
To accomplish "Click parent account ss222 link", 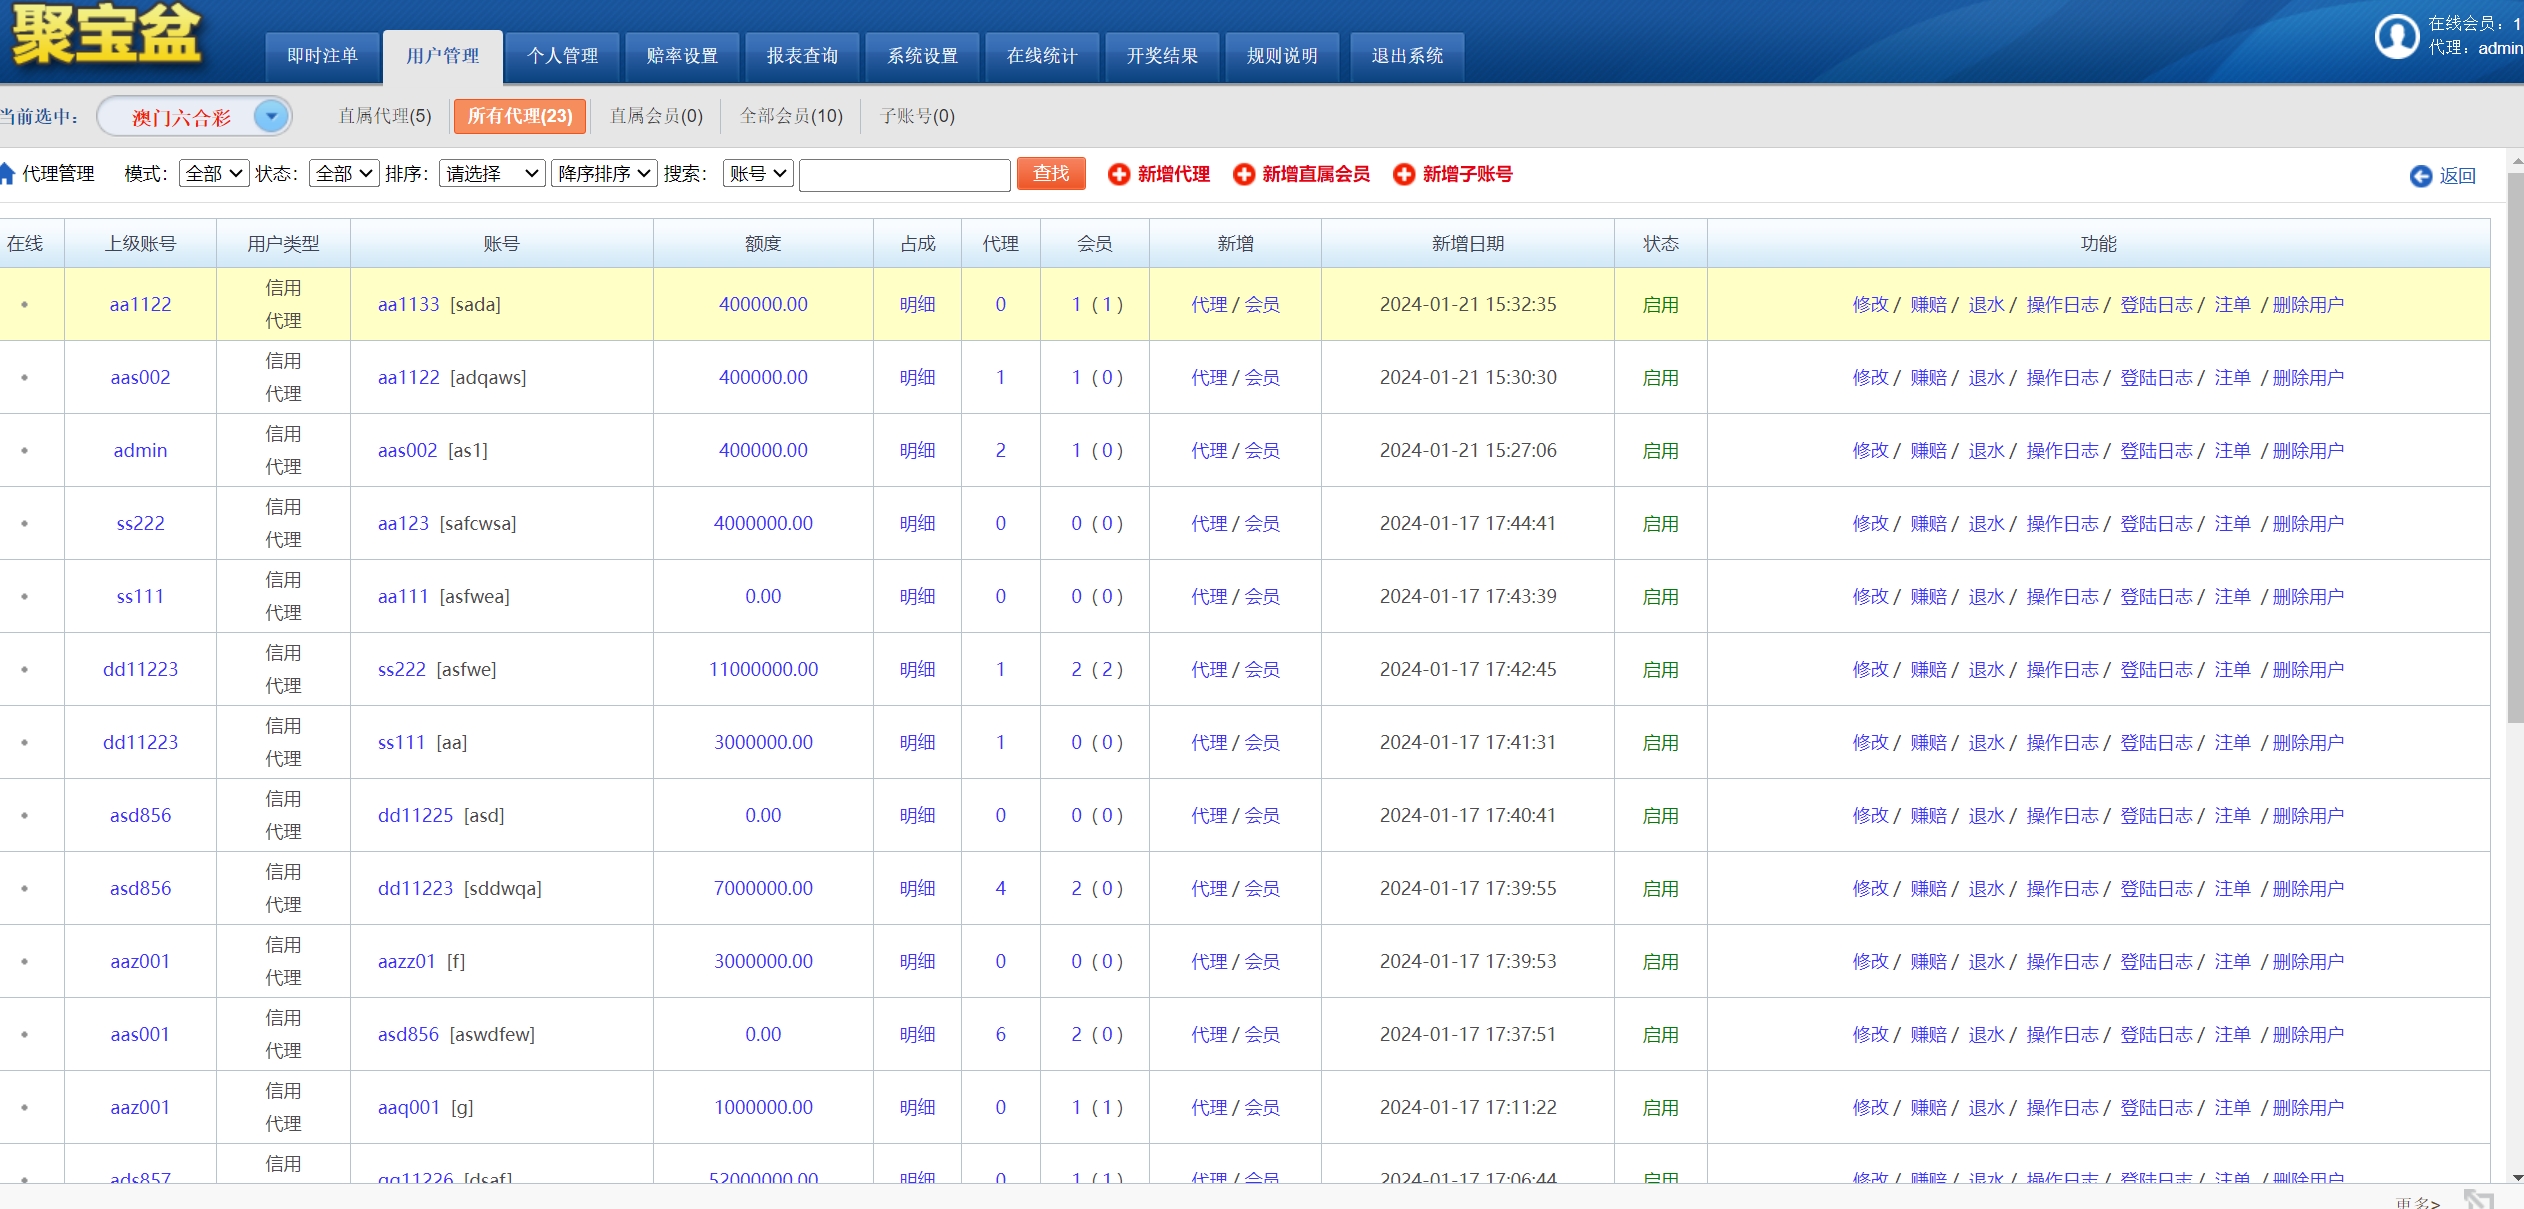I will pyautogui.click(x=140, y=523).
